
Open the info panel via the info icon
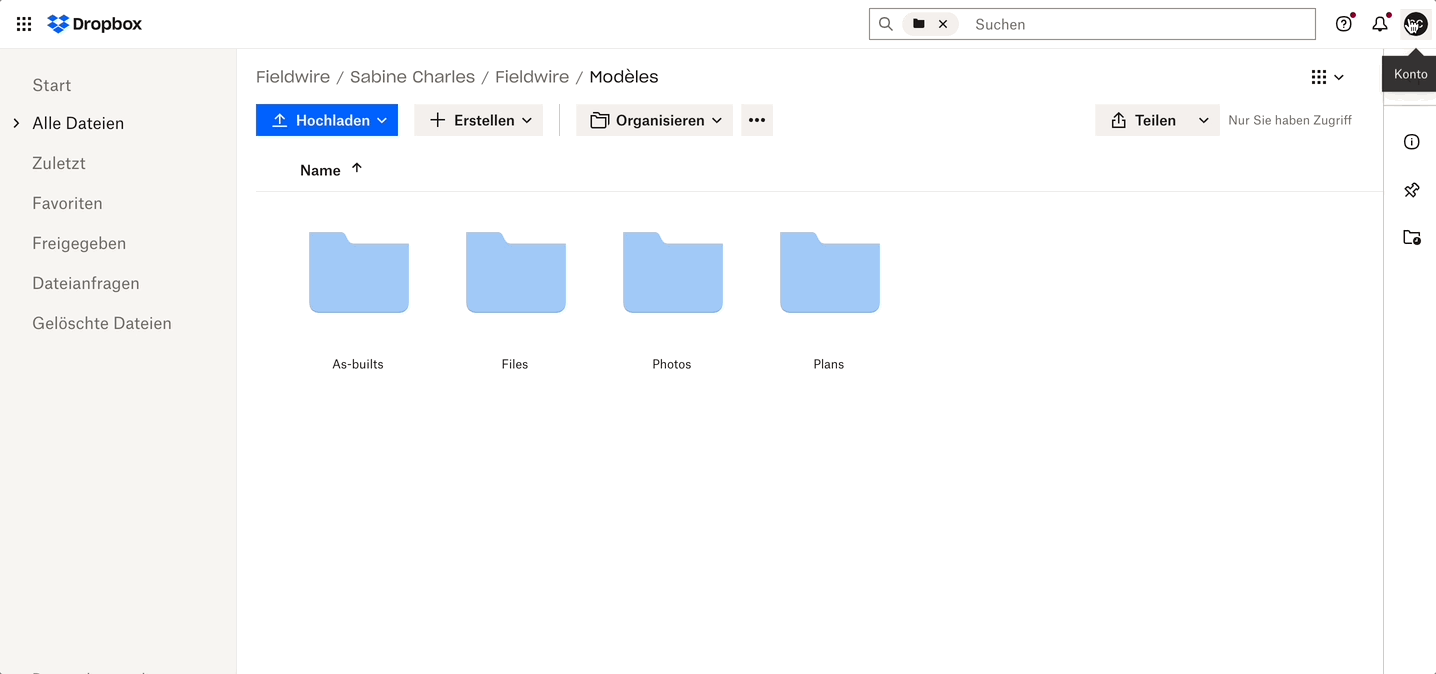1411,142
